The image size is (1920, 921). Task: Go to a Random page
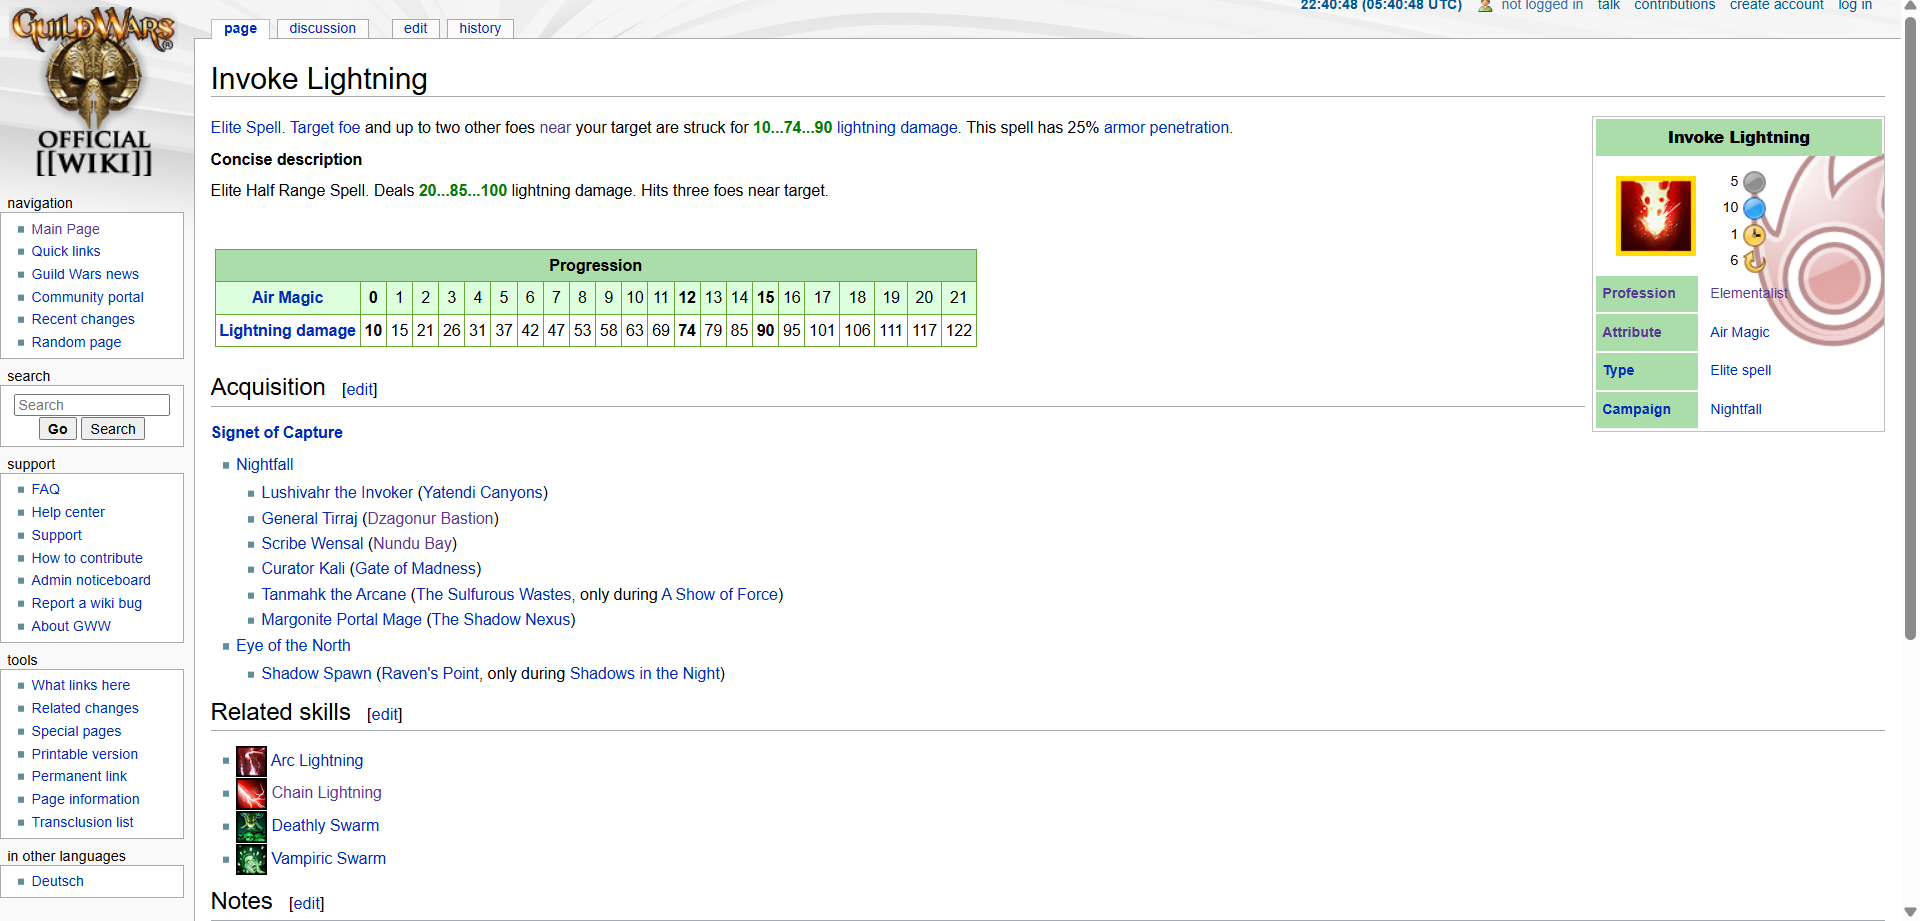point(76,342)
